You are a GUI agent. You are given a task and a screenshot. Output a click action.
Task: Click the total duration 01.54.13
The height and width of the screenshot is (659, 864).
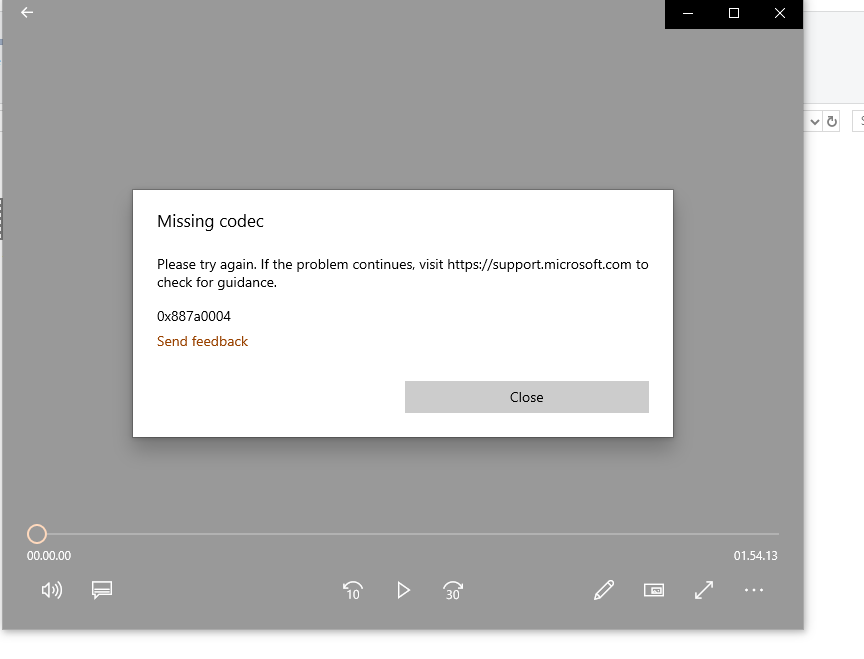click(x=755, y=555)
